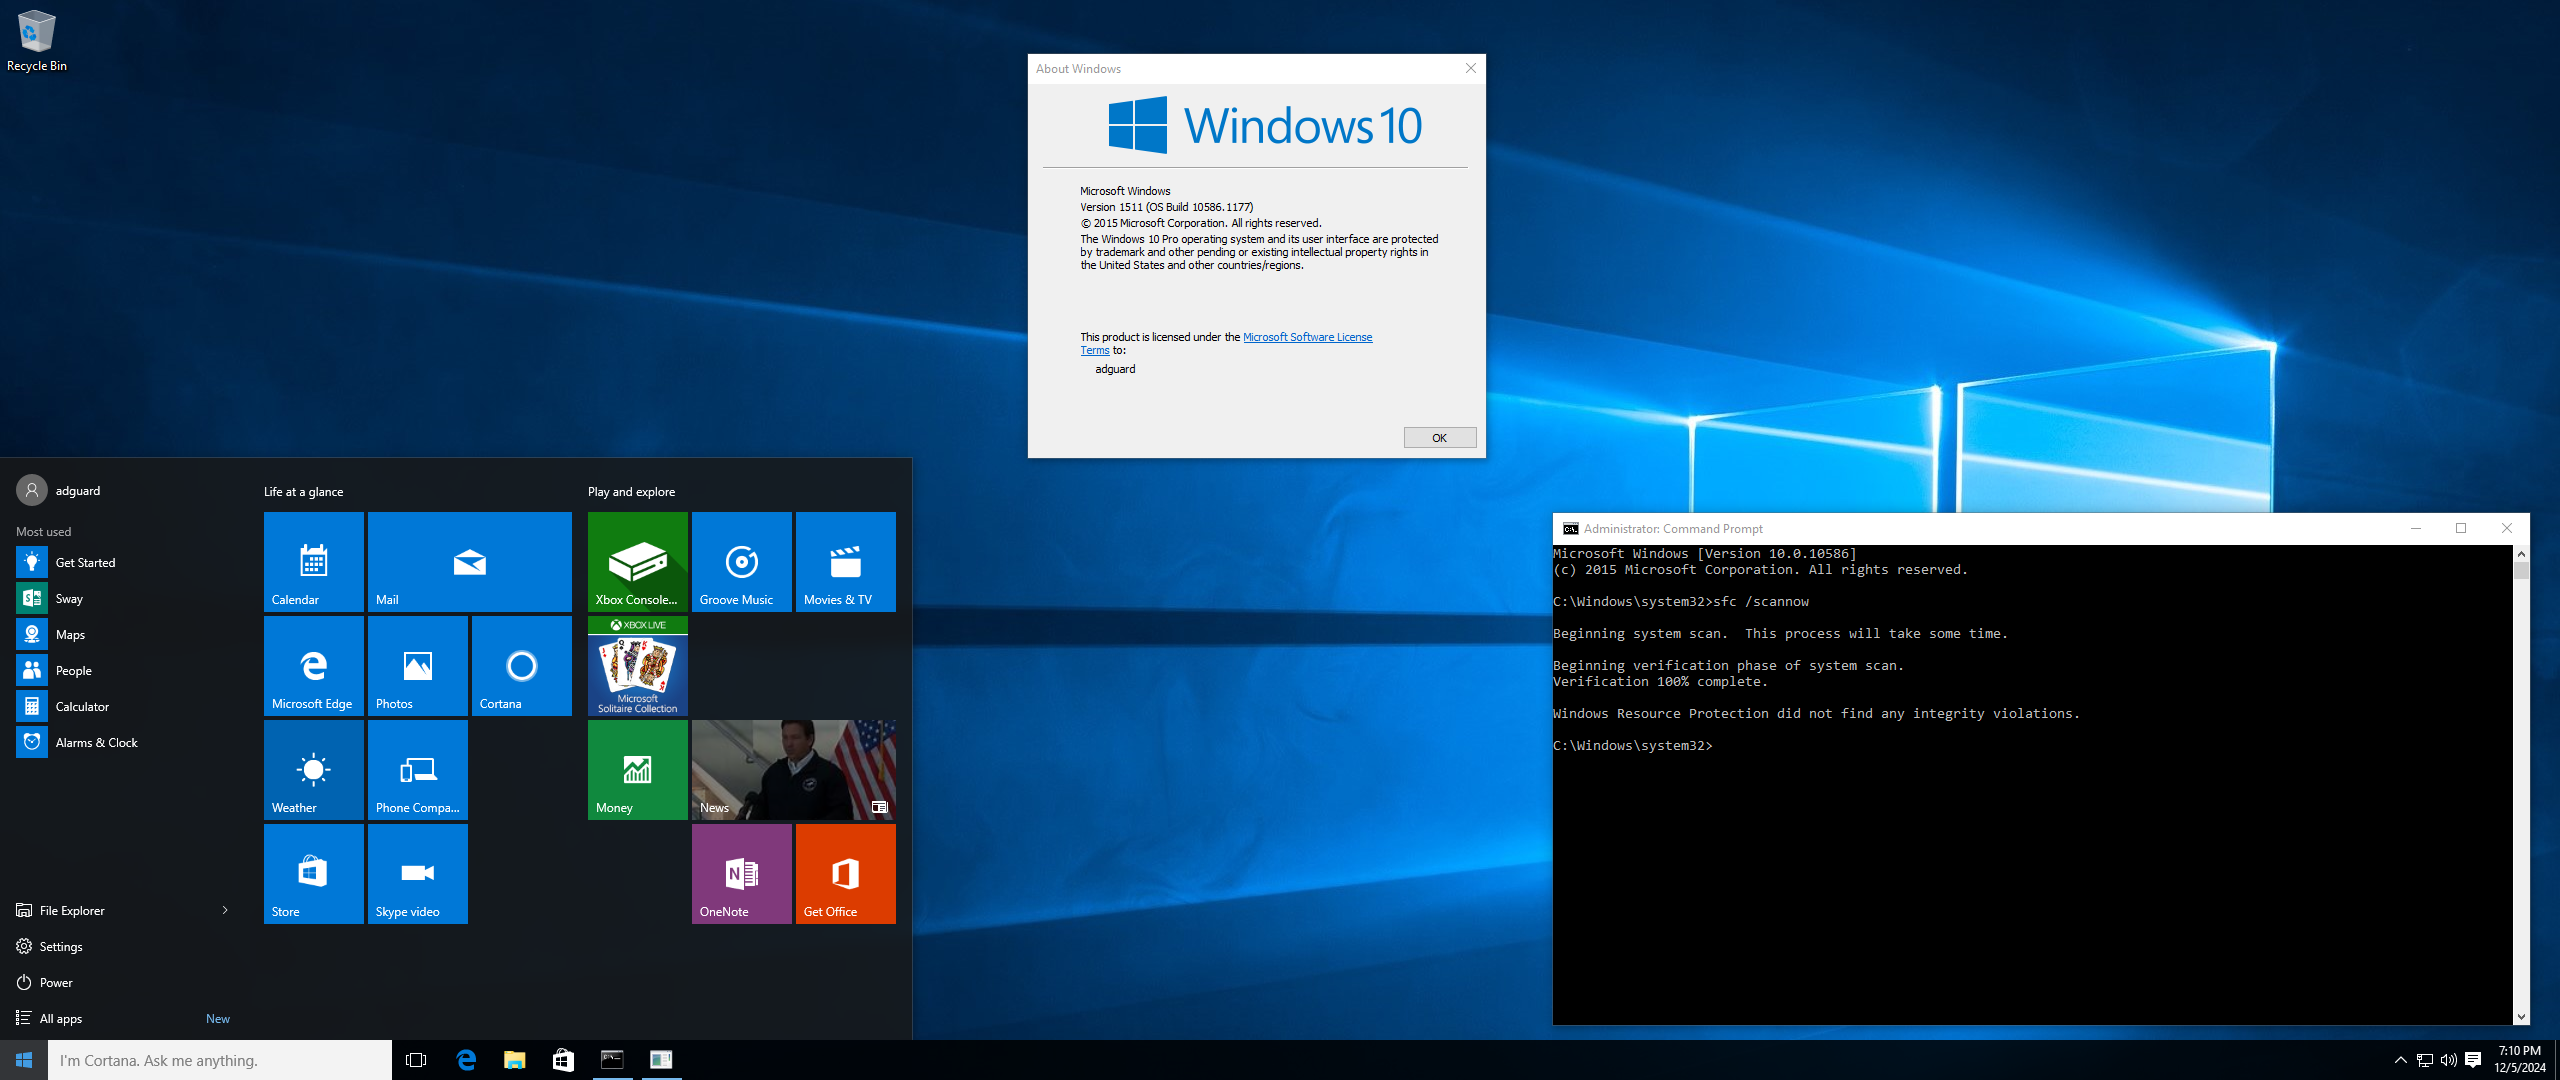The image size is (2560, 1080).
Task: Click the 'sfc /scannow' command line text
Action: coord(1761,602)
